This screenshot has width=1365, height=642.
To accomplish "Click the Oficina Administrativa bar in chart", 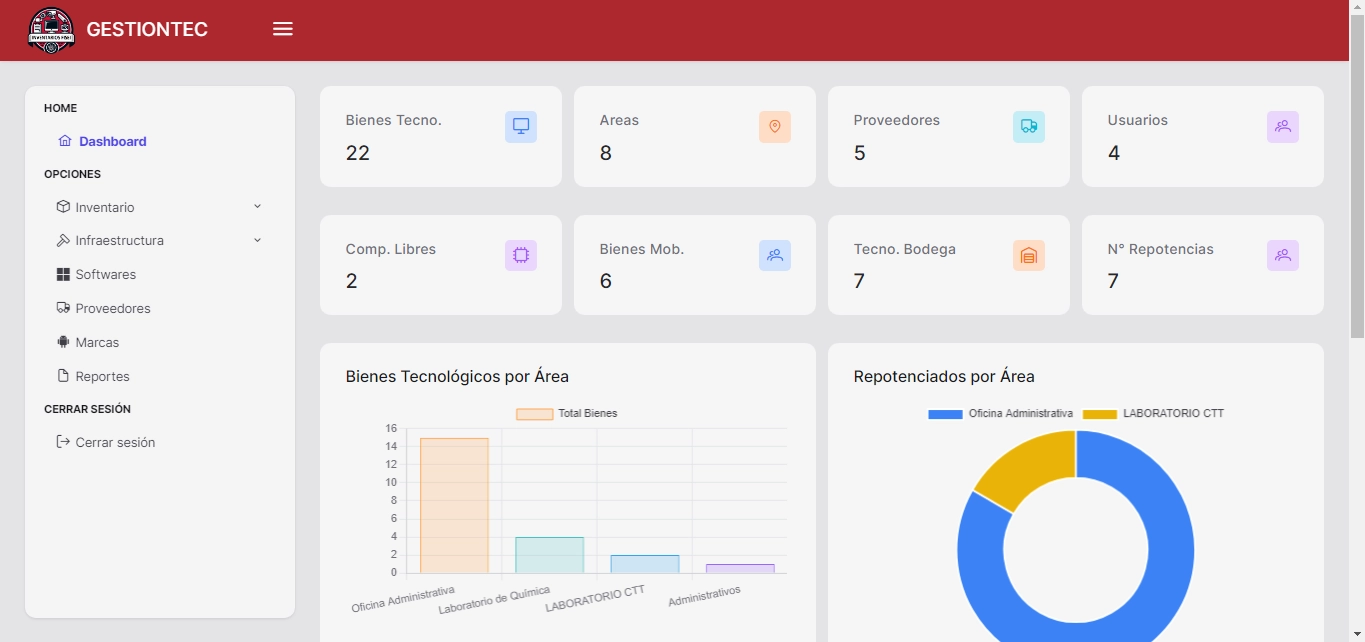I will coord(454,505).
